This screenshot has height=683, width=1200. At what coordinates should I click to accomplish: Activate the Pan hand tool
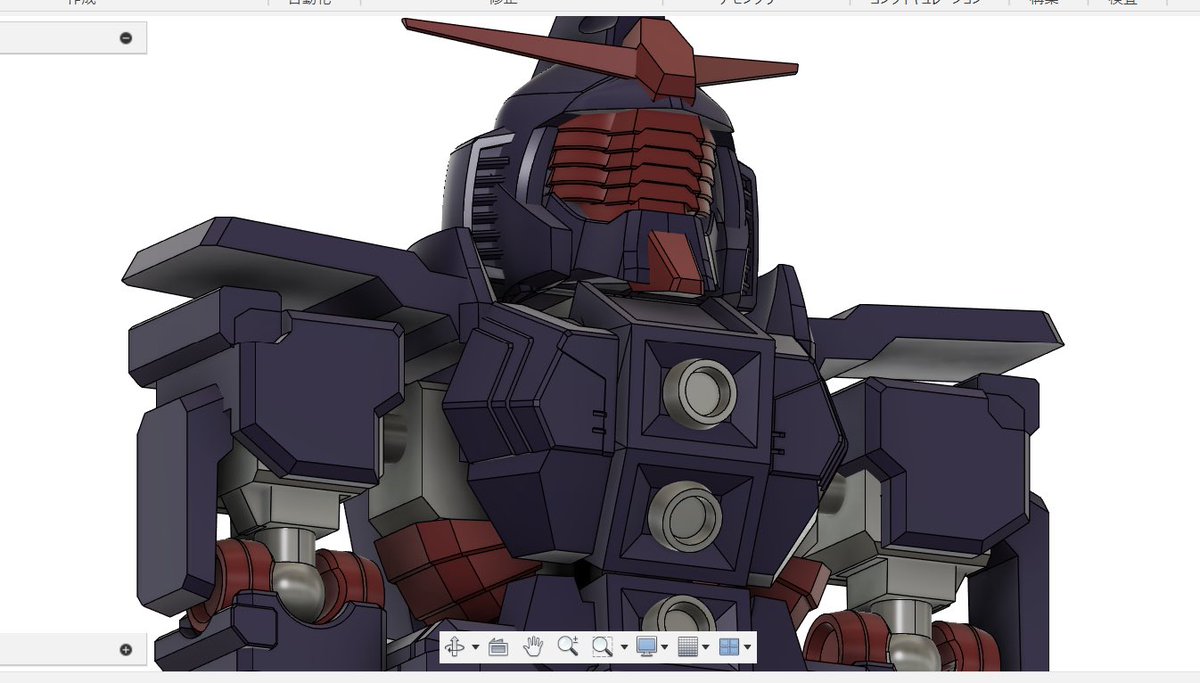tap(533, 646)
